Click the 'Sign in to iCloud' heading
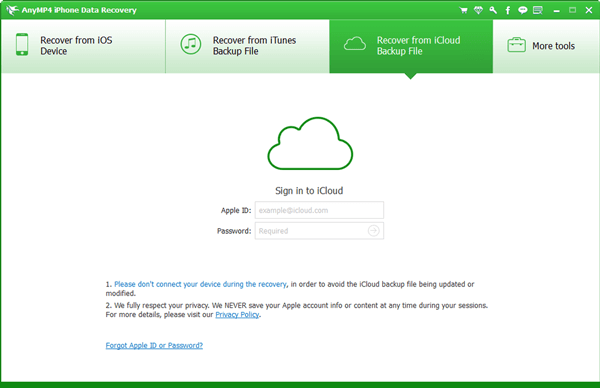 pos(309,191)
